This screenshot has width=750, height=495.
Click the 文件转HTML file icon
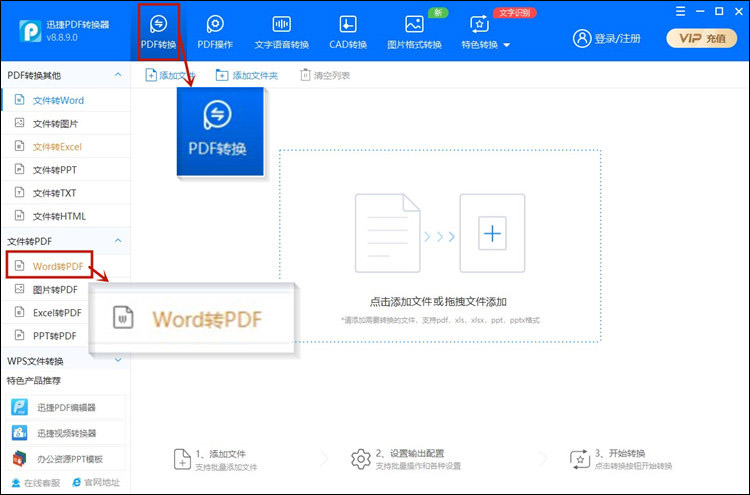pyautogui.click(x=20, y=216)
